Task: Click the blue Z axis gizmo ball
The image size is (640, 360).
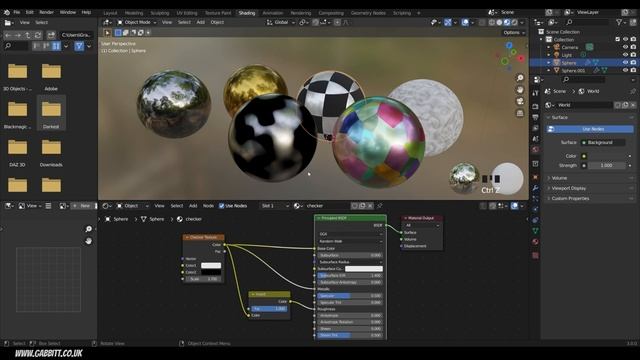Action: (509, 46)
